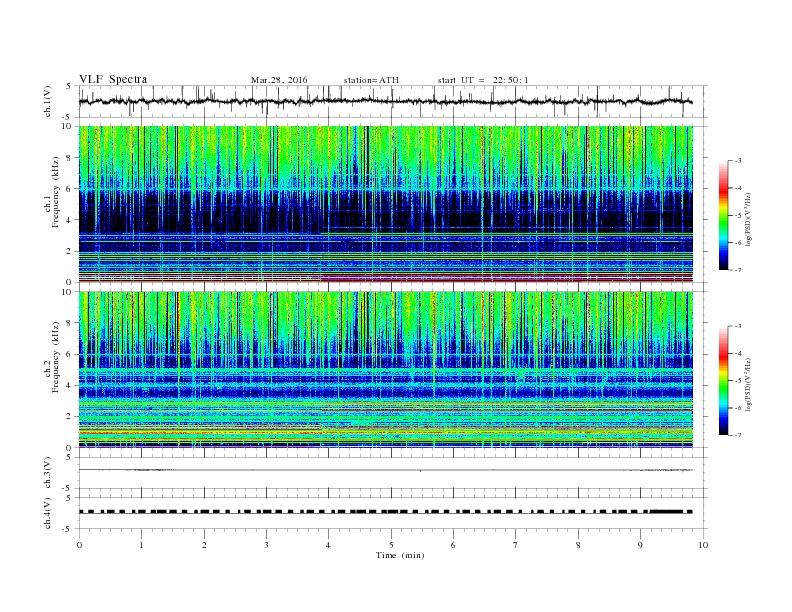Click the '8' tick on the time axis
This screenshot has width=792, height=612.
coord(578,545)
